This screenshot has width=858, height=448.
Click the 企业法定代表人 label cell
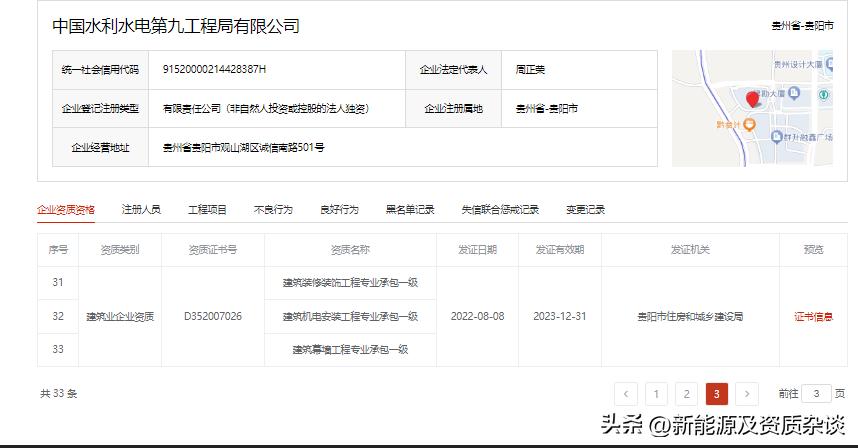tap(453, 70)
